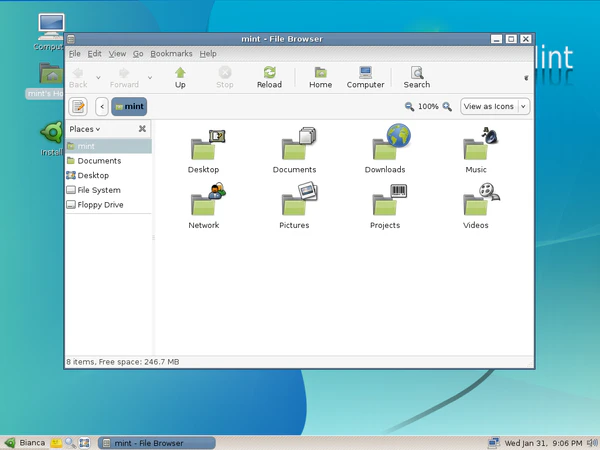Zoom out using the magnifier minus icon
Screen dimensions: 600x450
[x=409, y=107]
